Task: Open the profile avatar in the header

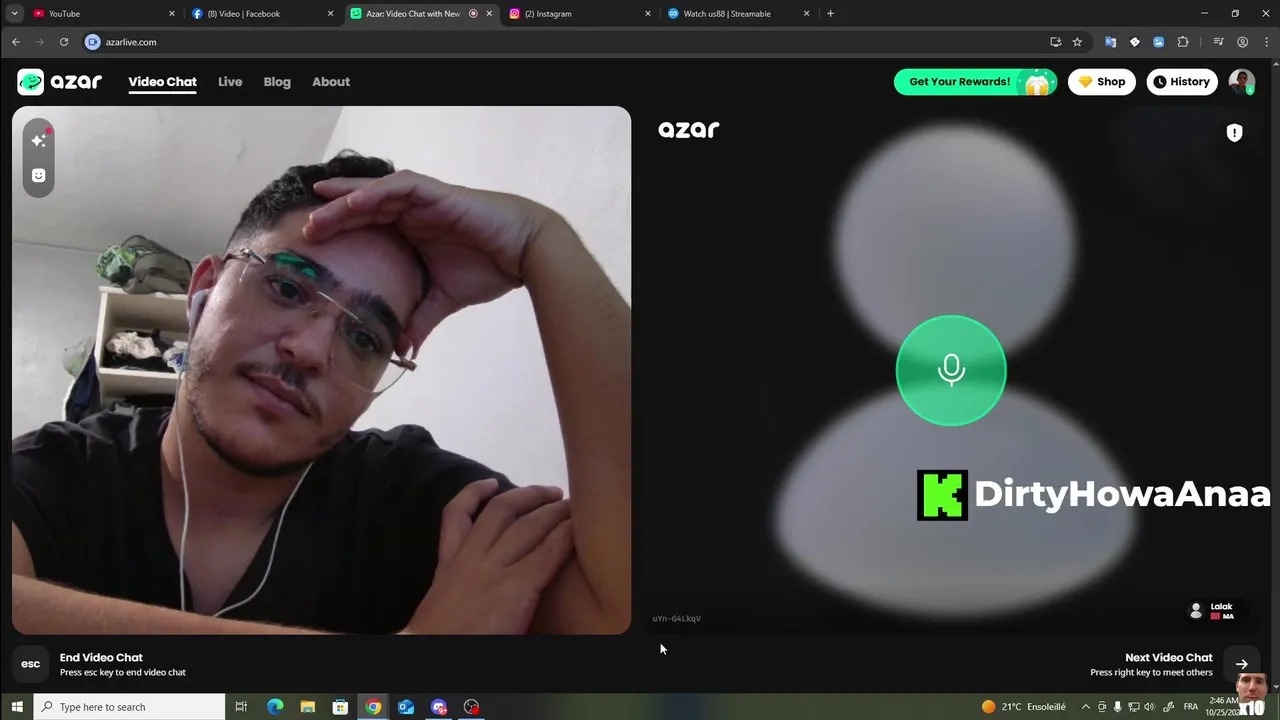Action: pos(1241,82)
